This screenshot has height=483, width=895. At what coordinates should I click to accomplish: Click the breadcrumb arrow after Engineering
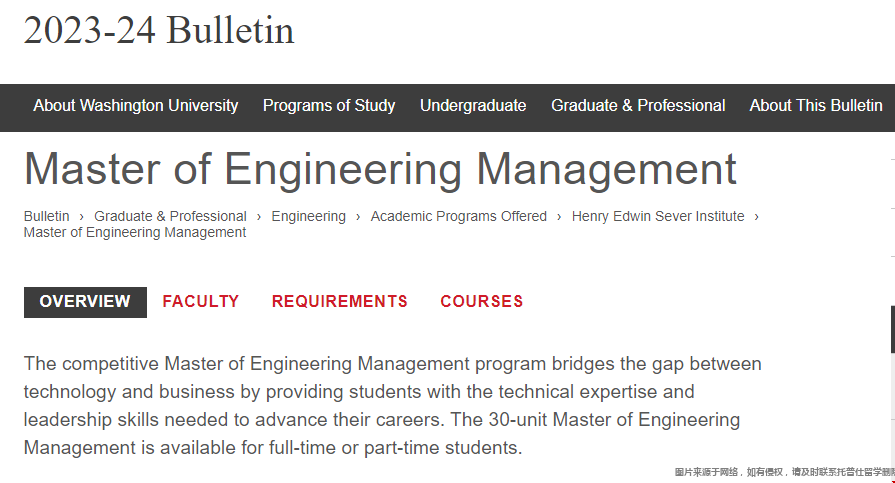(358, 217)
